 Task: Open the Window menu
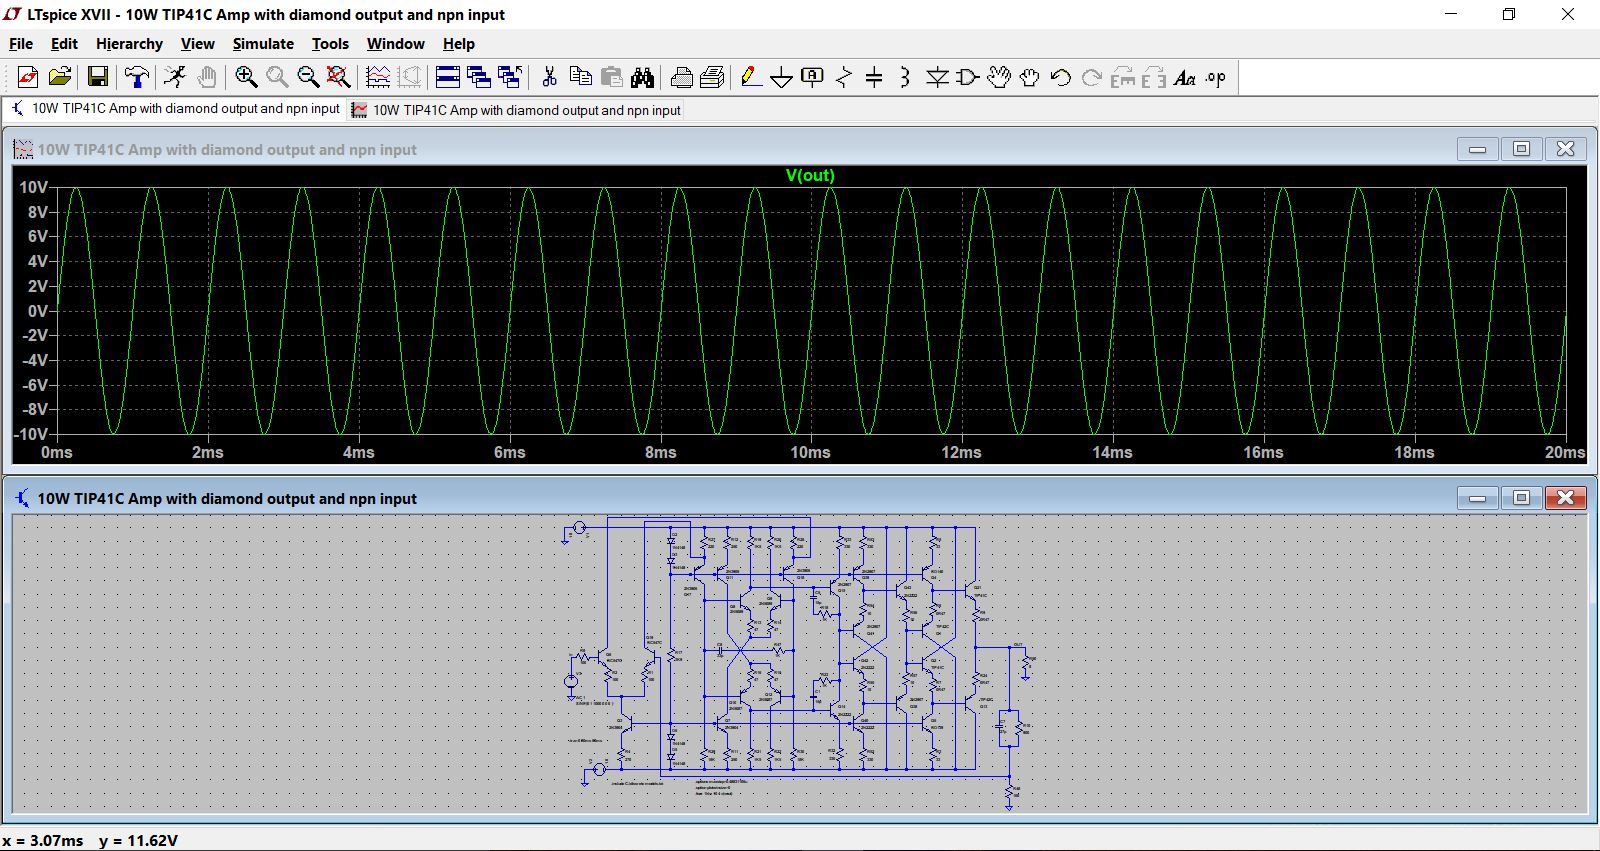(395, 44)
